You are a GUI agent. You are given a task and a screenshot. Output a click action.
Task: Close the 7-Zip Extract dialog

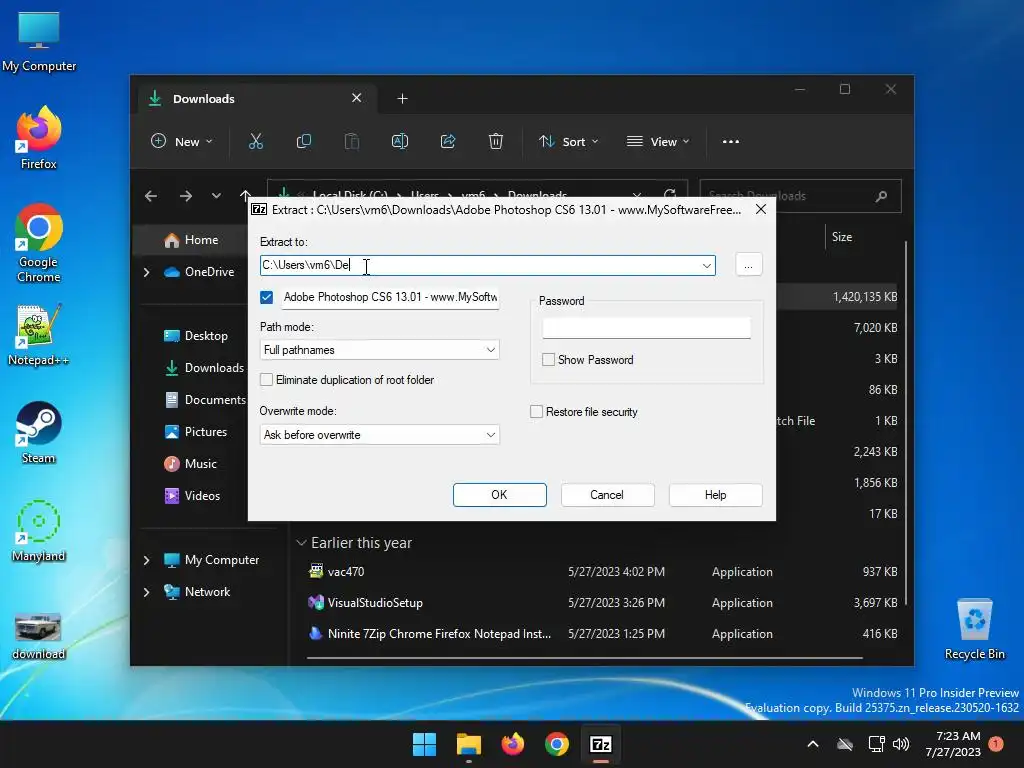tap(761, 210)
